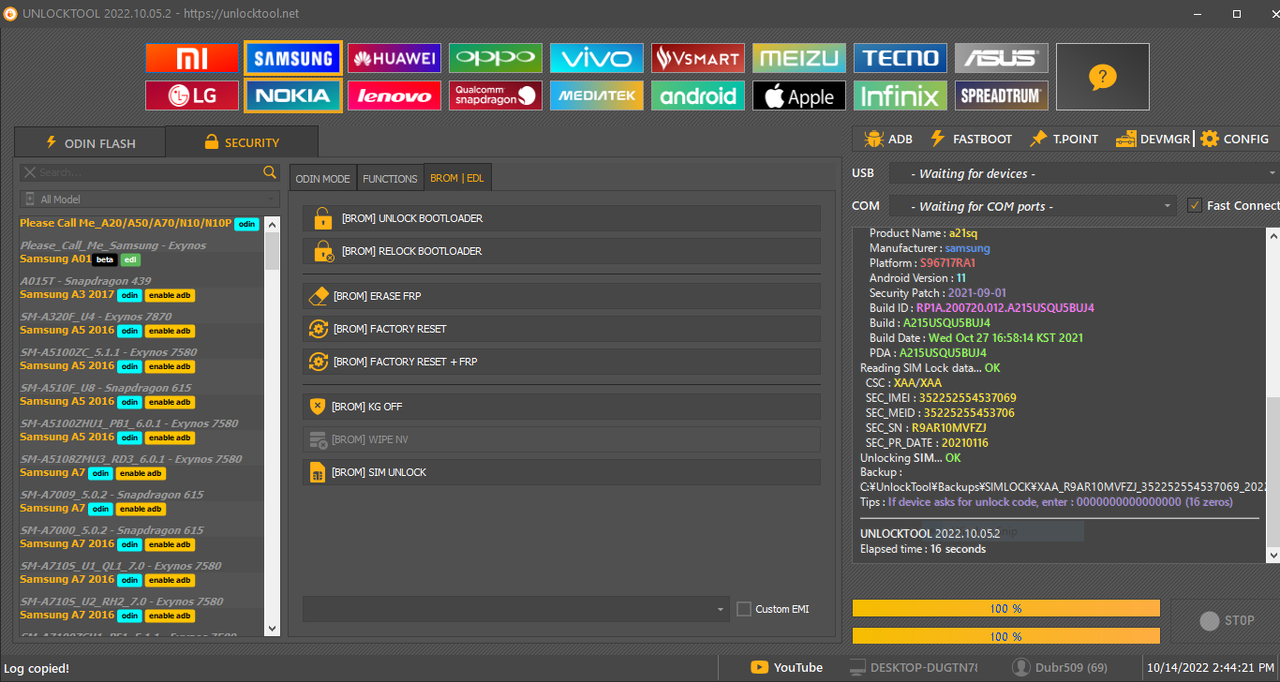This screenshot has width=1280, height=682.
Task: Open the LG brand section
Action: coord(191,96)
